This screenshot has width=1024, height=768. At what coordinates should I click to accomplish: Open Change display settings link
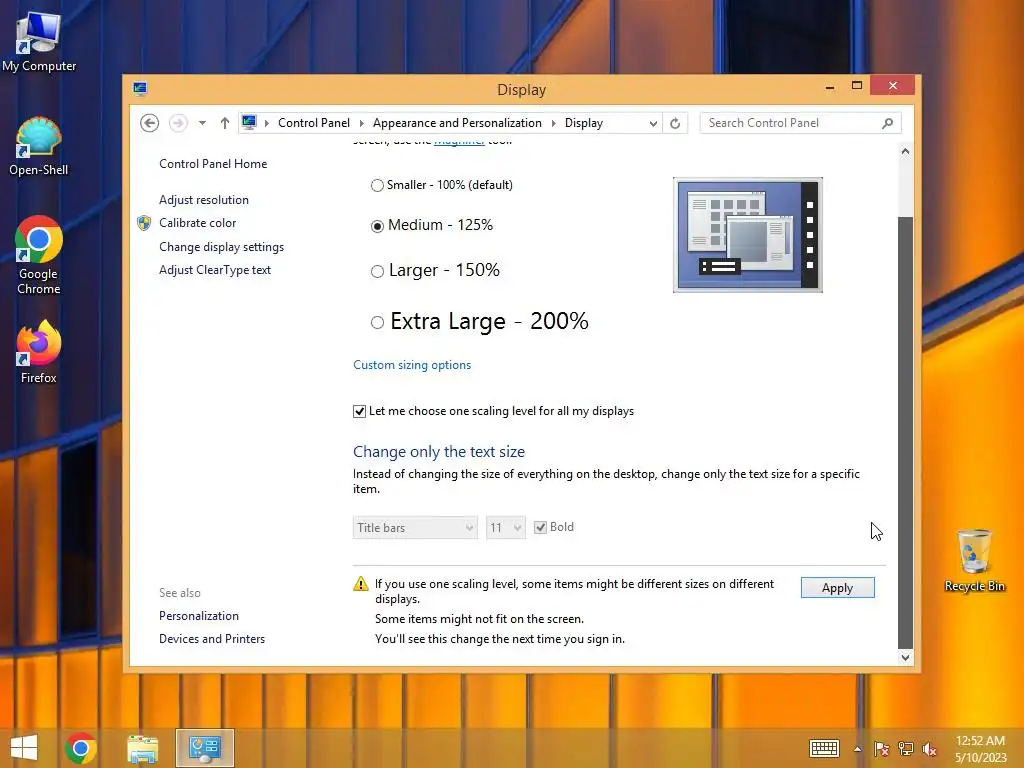221,247
